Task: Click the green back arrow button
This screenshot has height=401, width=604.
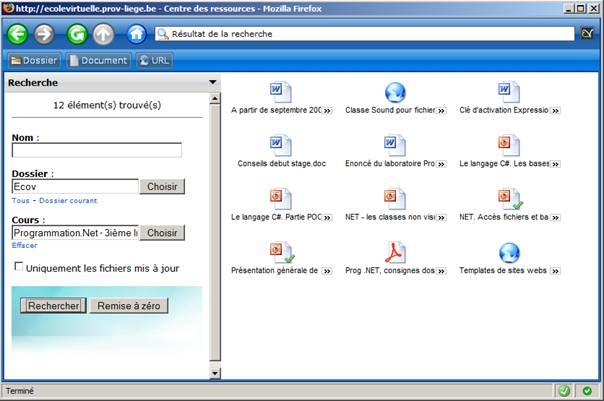Action: click(x=19, y=34)
